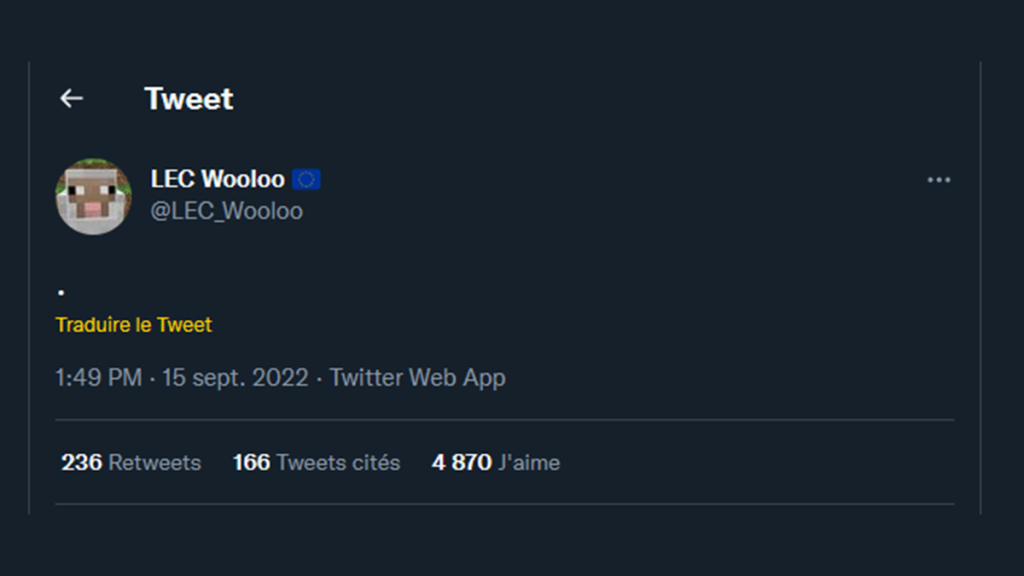Viewport: 1024px width, 576px height.
Task: Click 'J'aime' label next to the count
Action: click(x=528, y=462)
